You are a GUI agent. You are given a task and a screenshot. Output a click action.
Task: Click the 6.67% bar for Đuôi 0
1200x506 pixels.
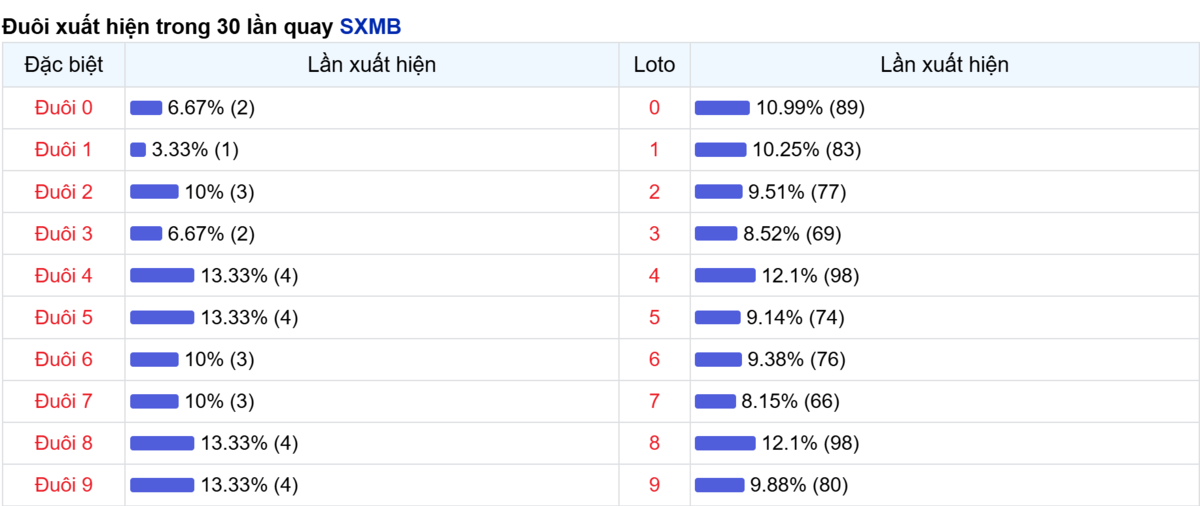(146, 108)
